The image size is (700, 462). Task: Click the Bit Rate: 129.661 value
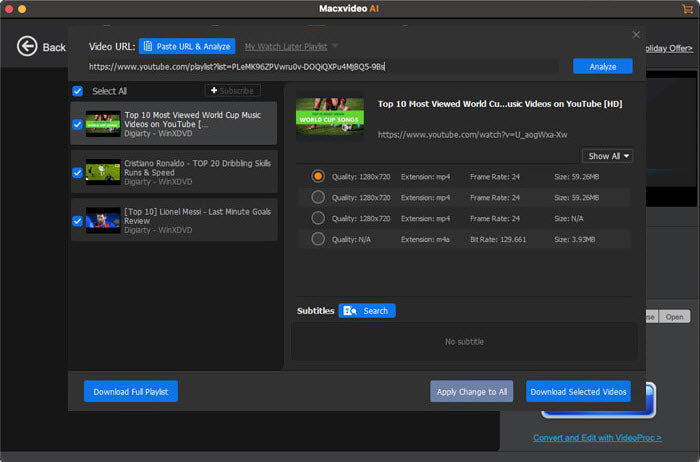tap(498, 239)
